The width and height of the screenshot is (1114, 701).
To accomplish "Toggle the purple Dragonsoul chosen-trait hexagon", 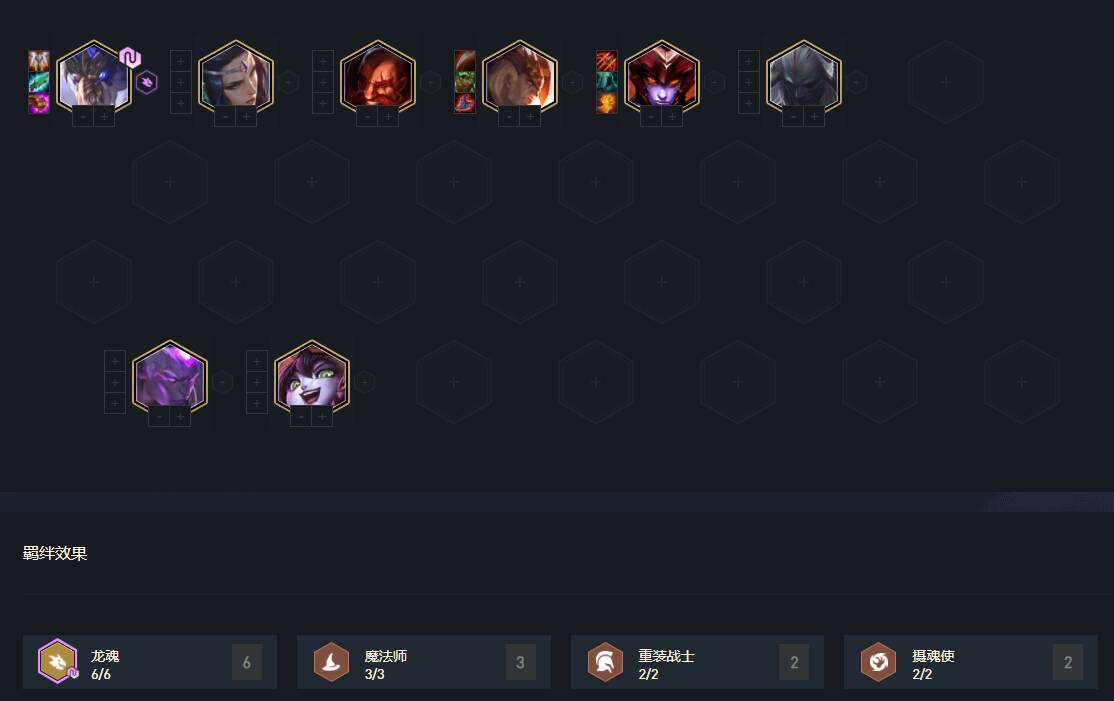I will point(146,82).
